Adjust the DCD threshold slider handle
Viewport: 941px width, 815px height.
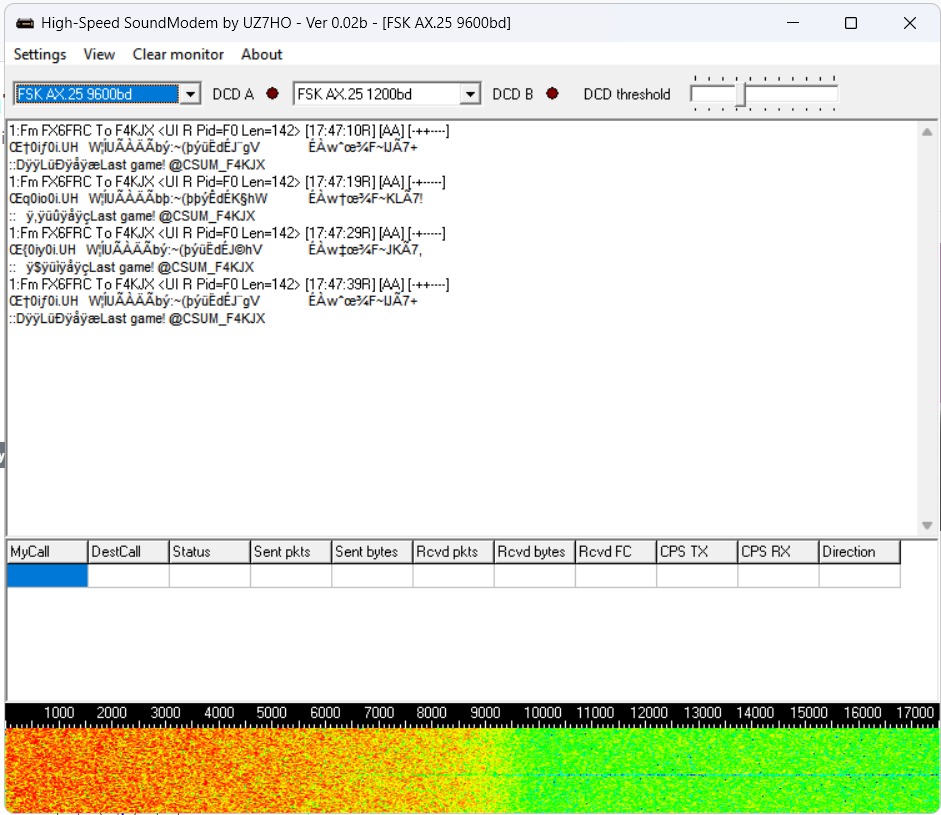(x=741, y=94)
